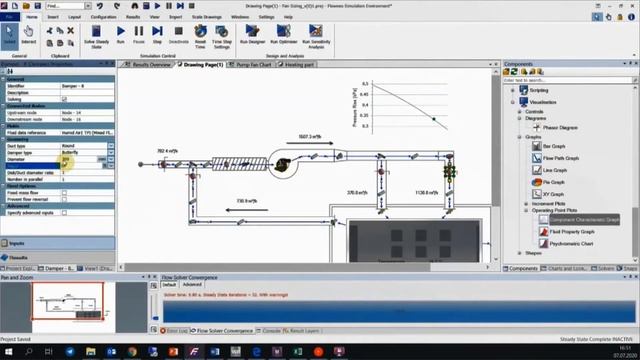Pause the simulation from the ribbon
Screen dimensions: 640x360
tap(139, 31)
